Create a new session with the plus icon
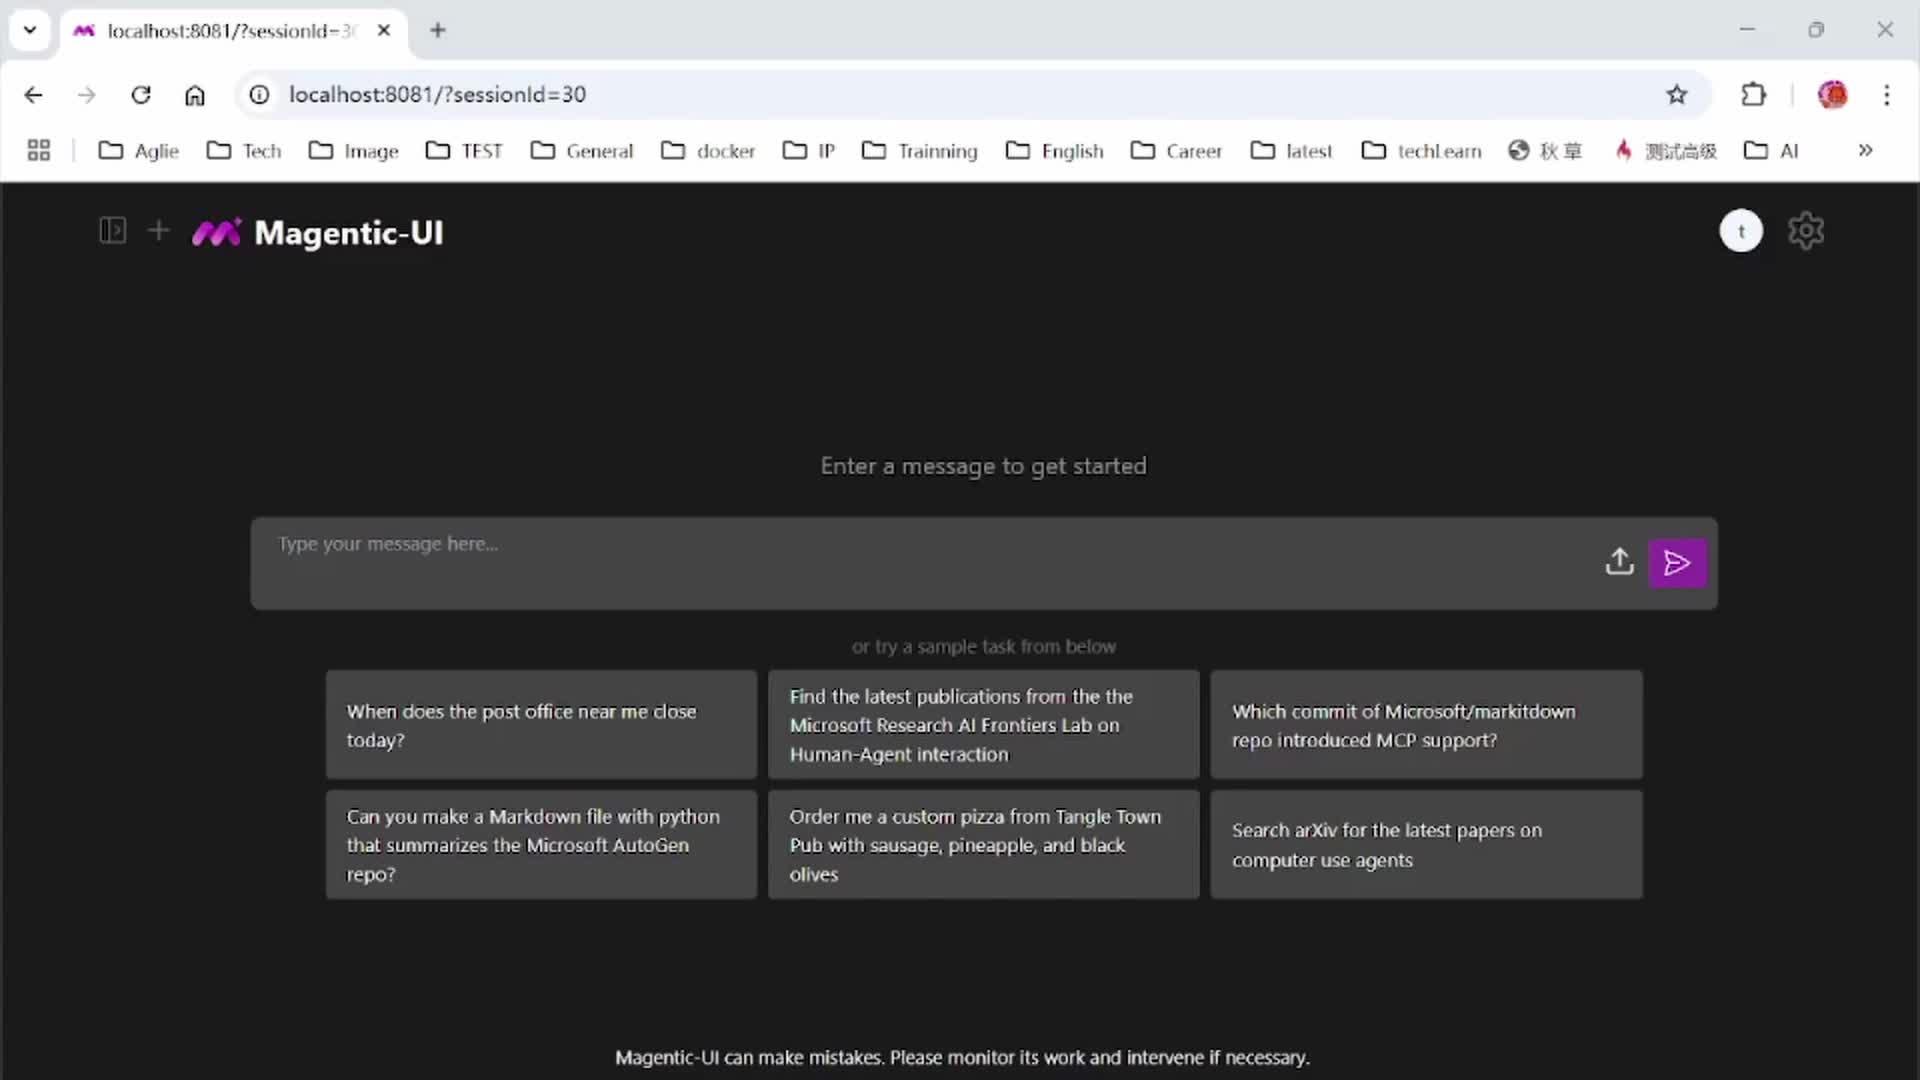 158,230
